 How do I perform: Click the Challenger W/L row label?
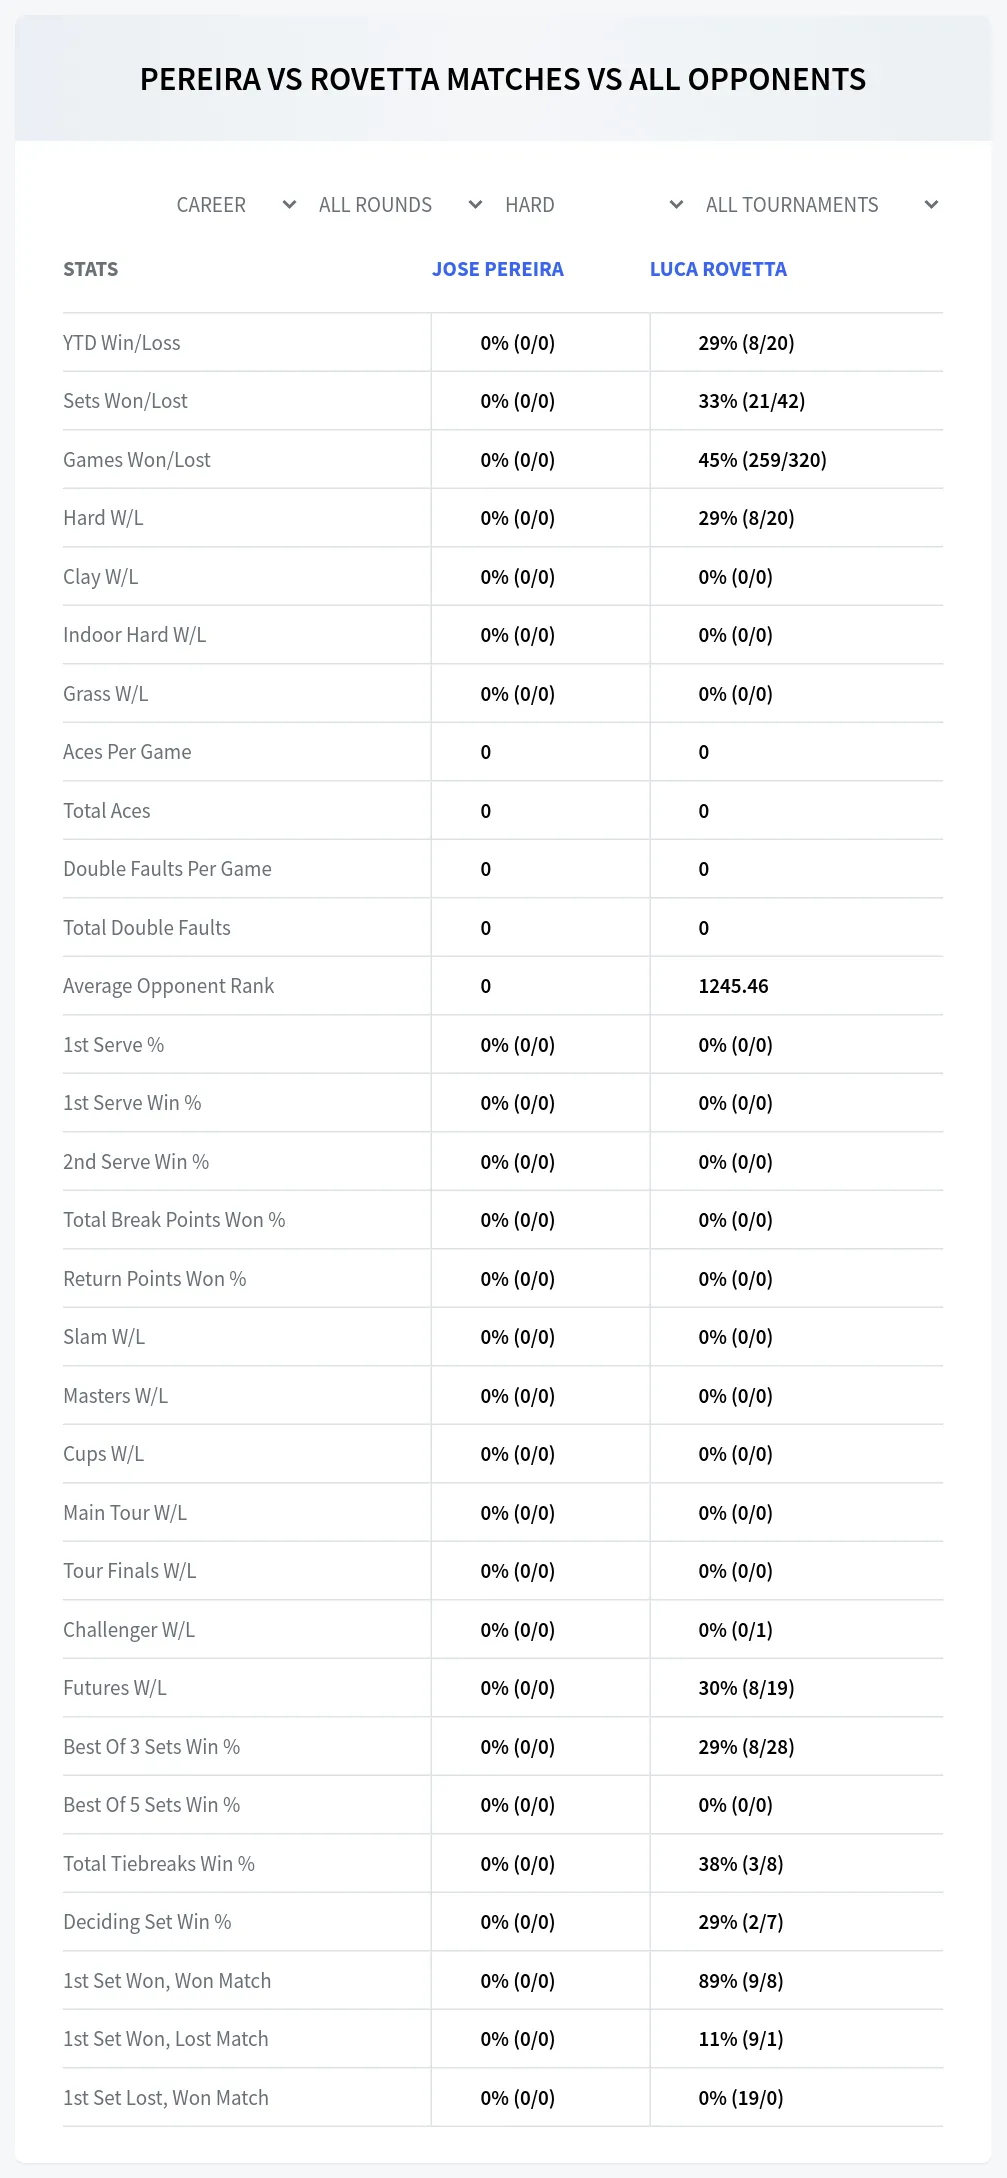pos(129,1630)
